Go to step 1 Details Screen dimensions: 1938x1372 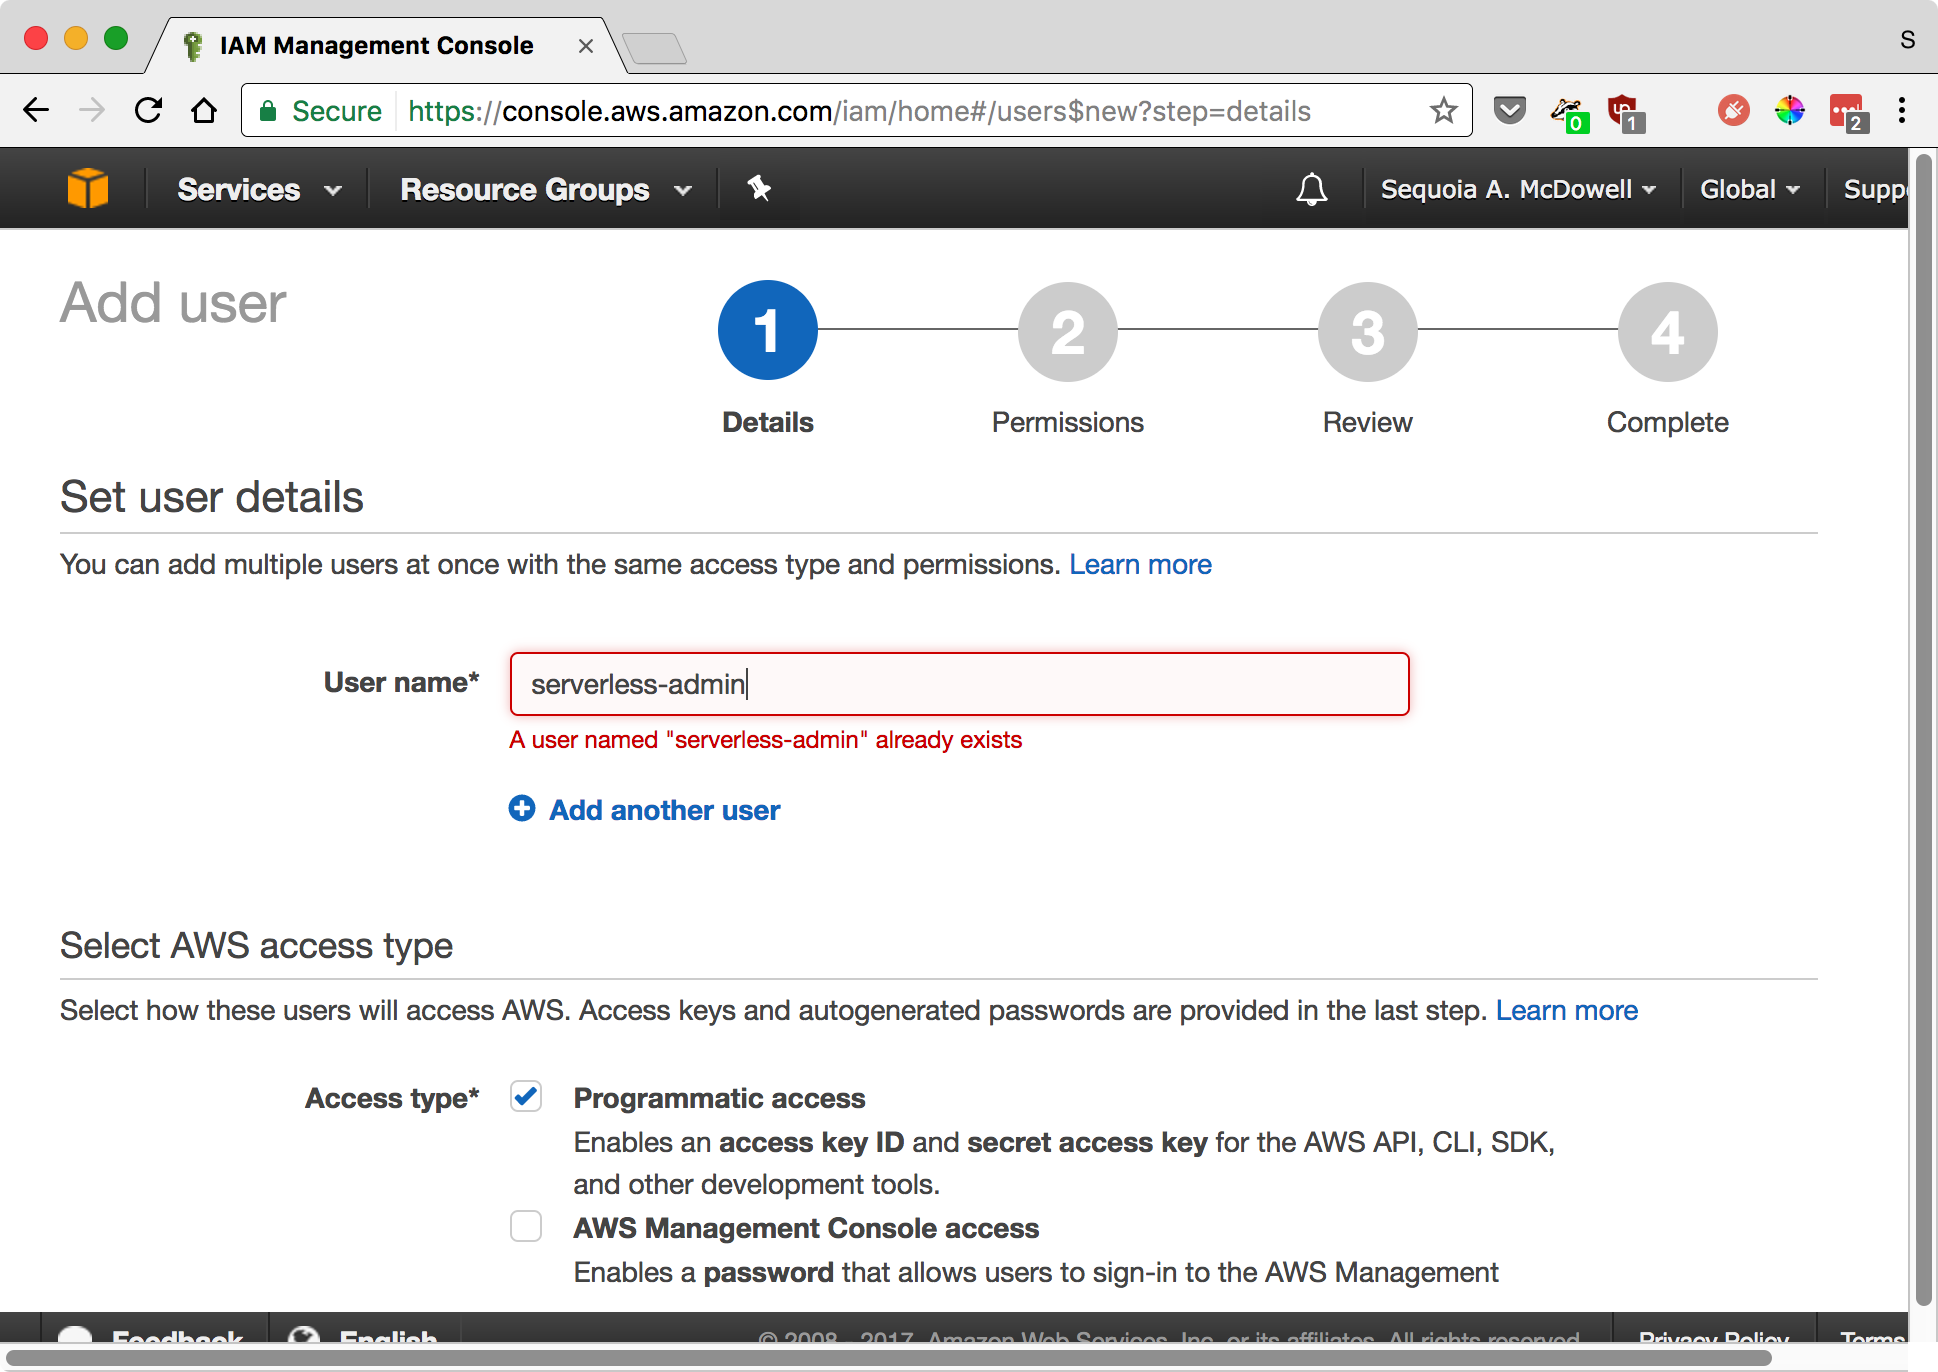[x=768, y=331]
